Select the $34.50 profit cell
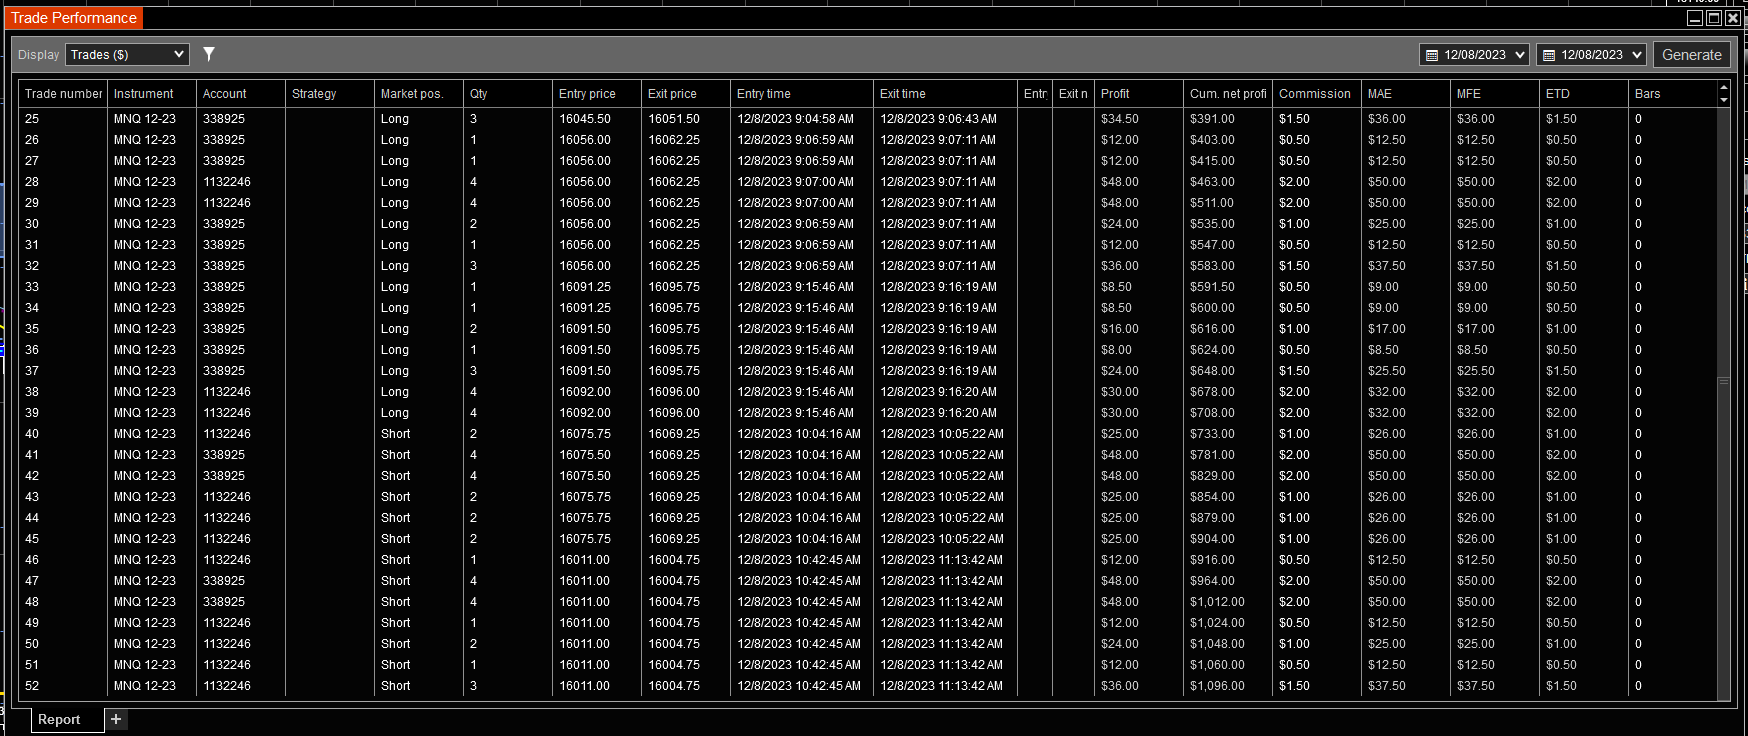 click(x=1139, y=119)
